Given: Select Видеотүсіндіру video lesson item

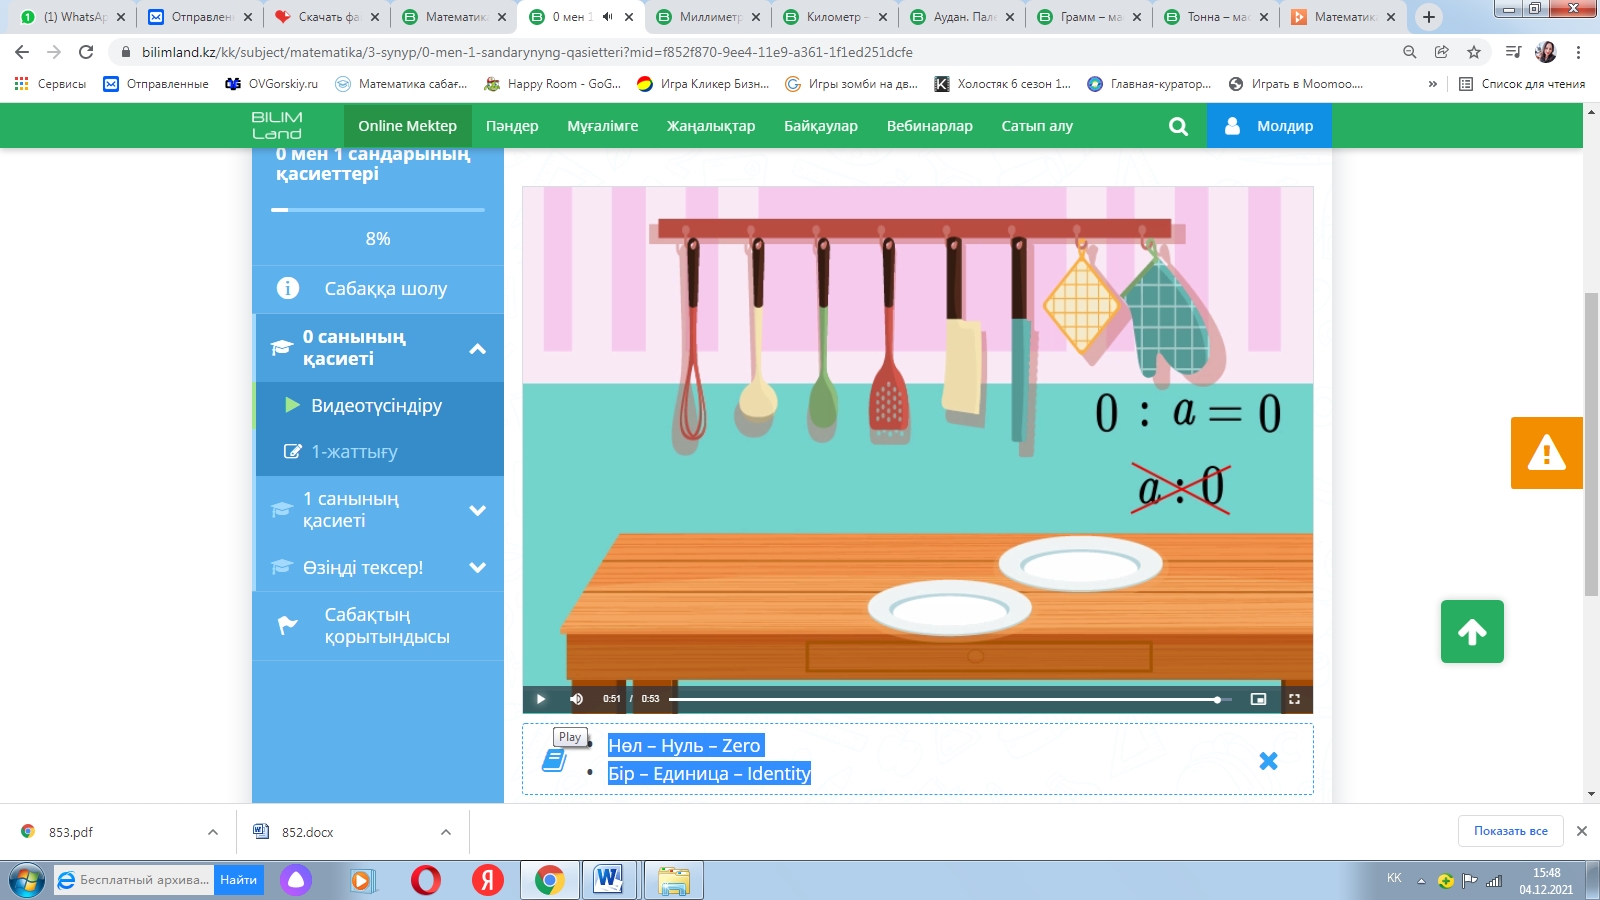Looking at the screenshot, I should 378,406.
